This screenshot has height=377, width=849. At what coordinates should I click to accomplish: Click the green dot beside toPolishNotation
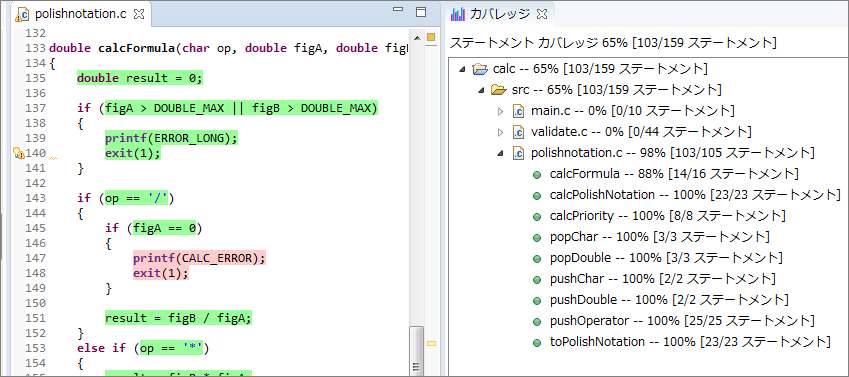pos(537,342)
